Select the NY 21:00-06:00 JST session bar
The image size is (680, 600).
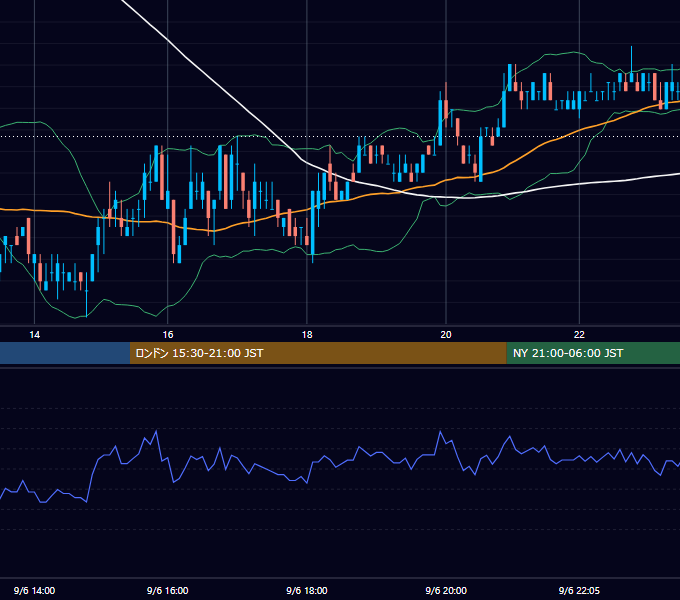[x=593, y=353]
